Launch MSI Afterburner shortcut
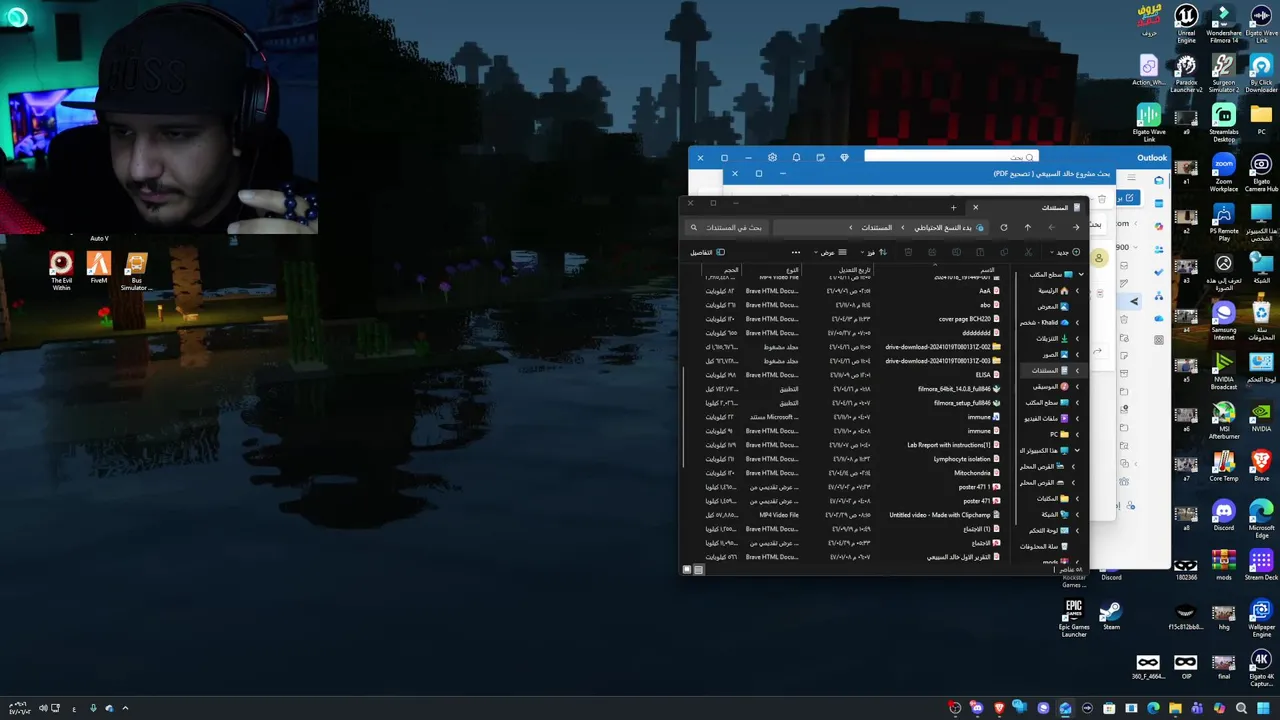The image size is (1280, 720). pyautogui.click(x=1223, y=420)
